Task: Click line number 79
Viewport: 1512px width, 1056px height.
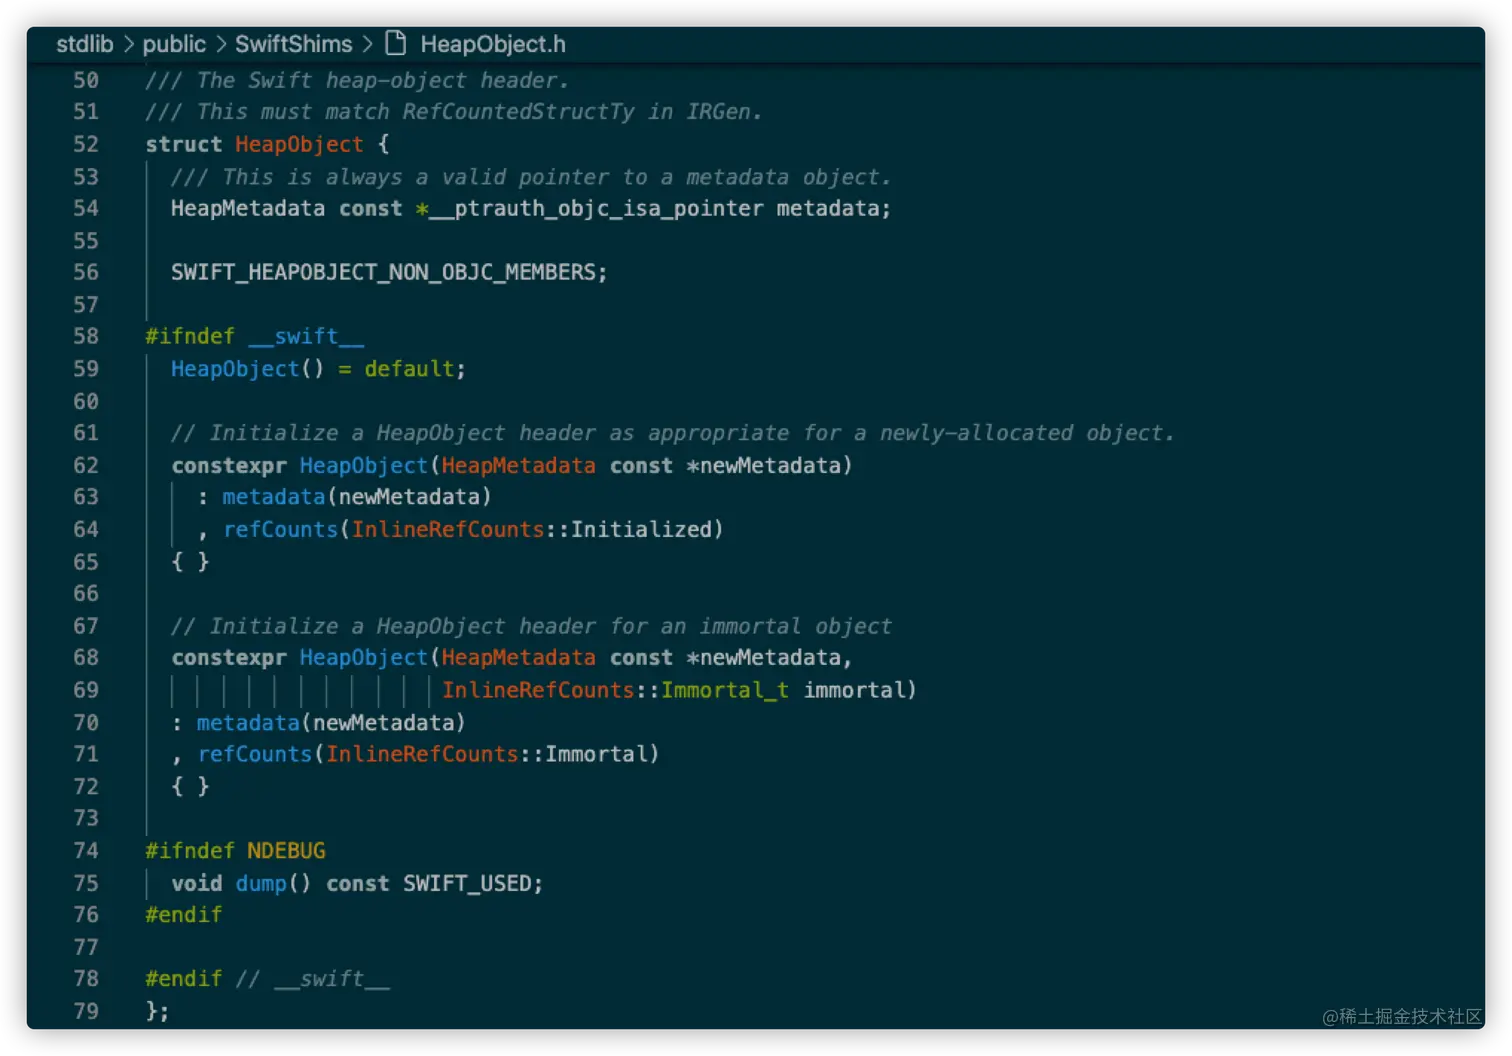Action: 86,1011
